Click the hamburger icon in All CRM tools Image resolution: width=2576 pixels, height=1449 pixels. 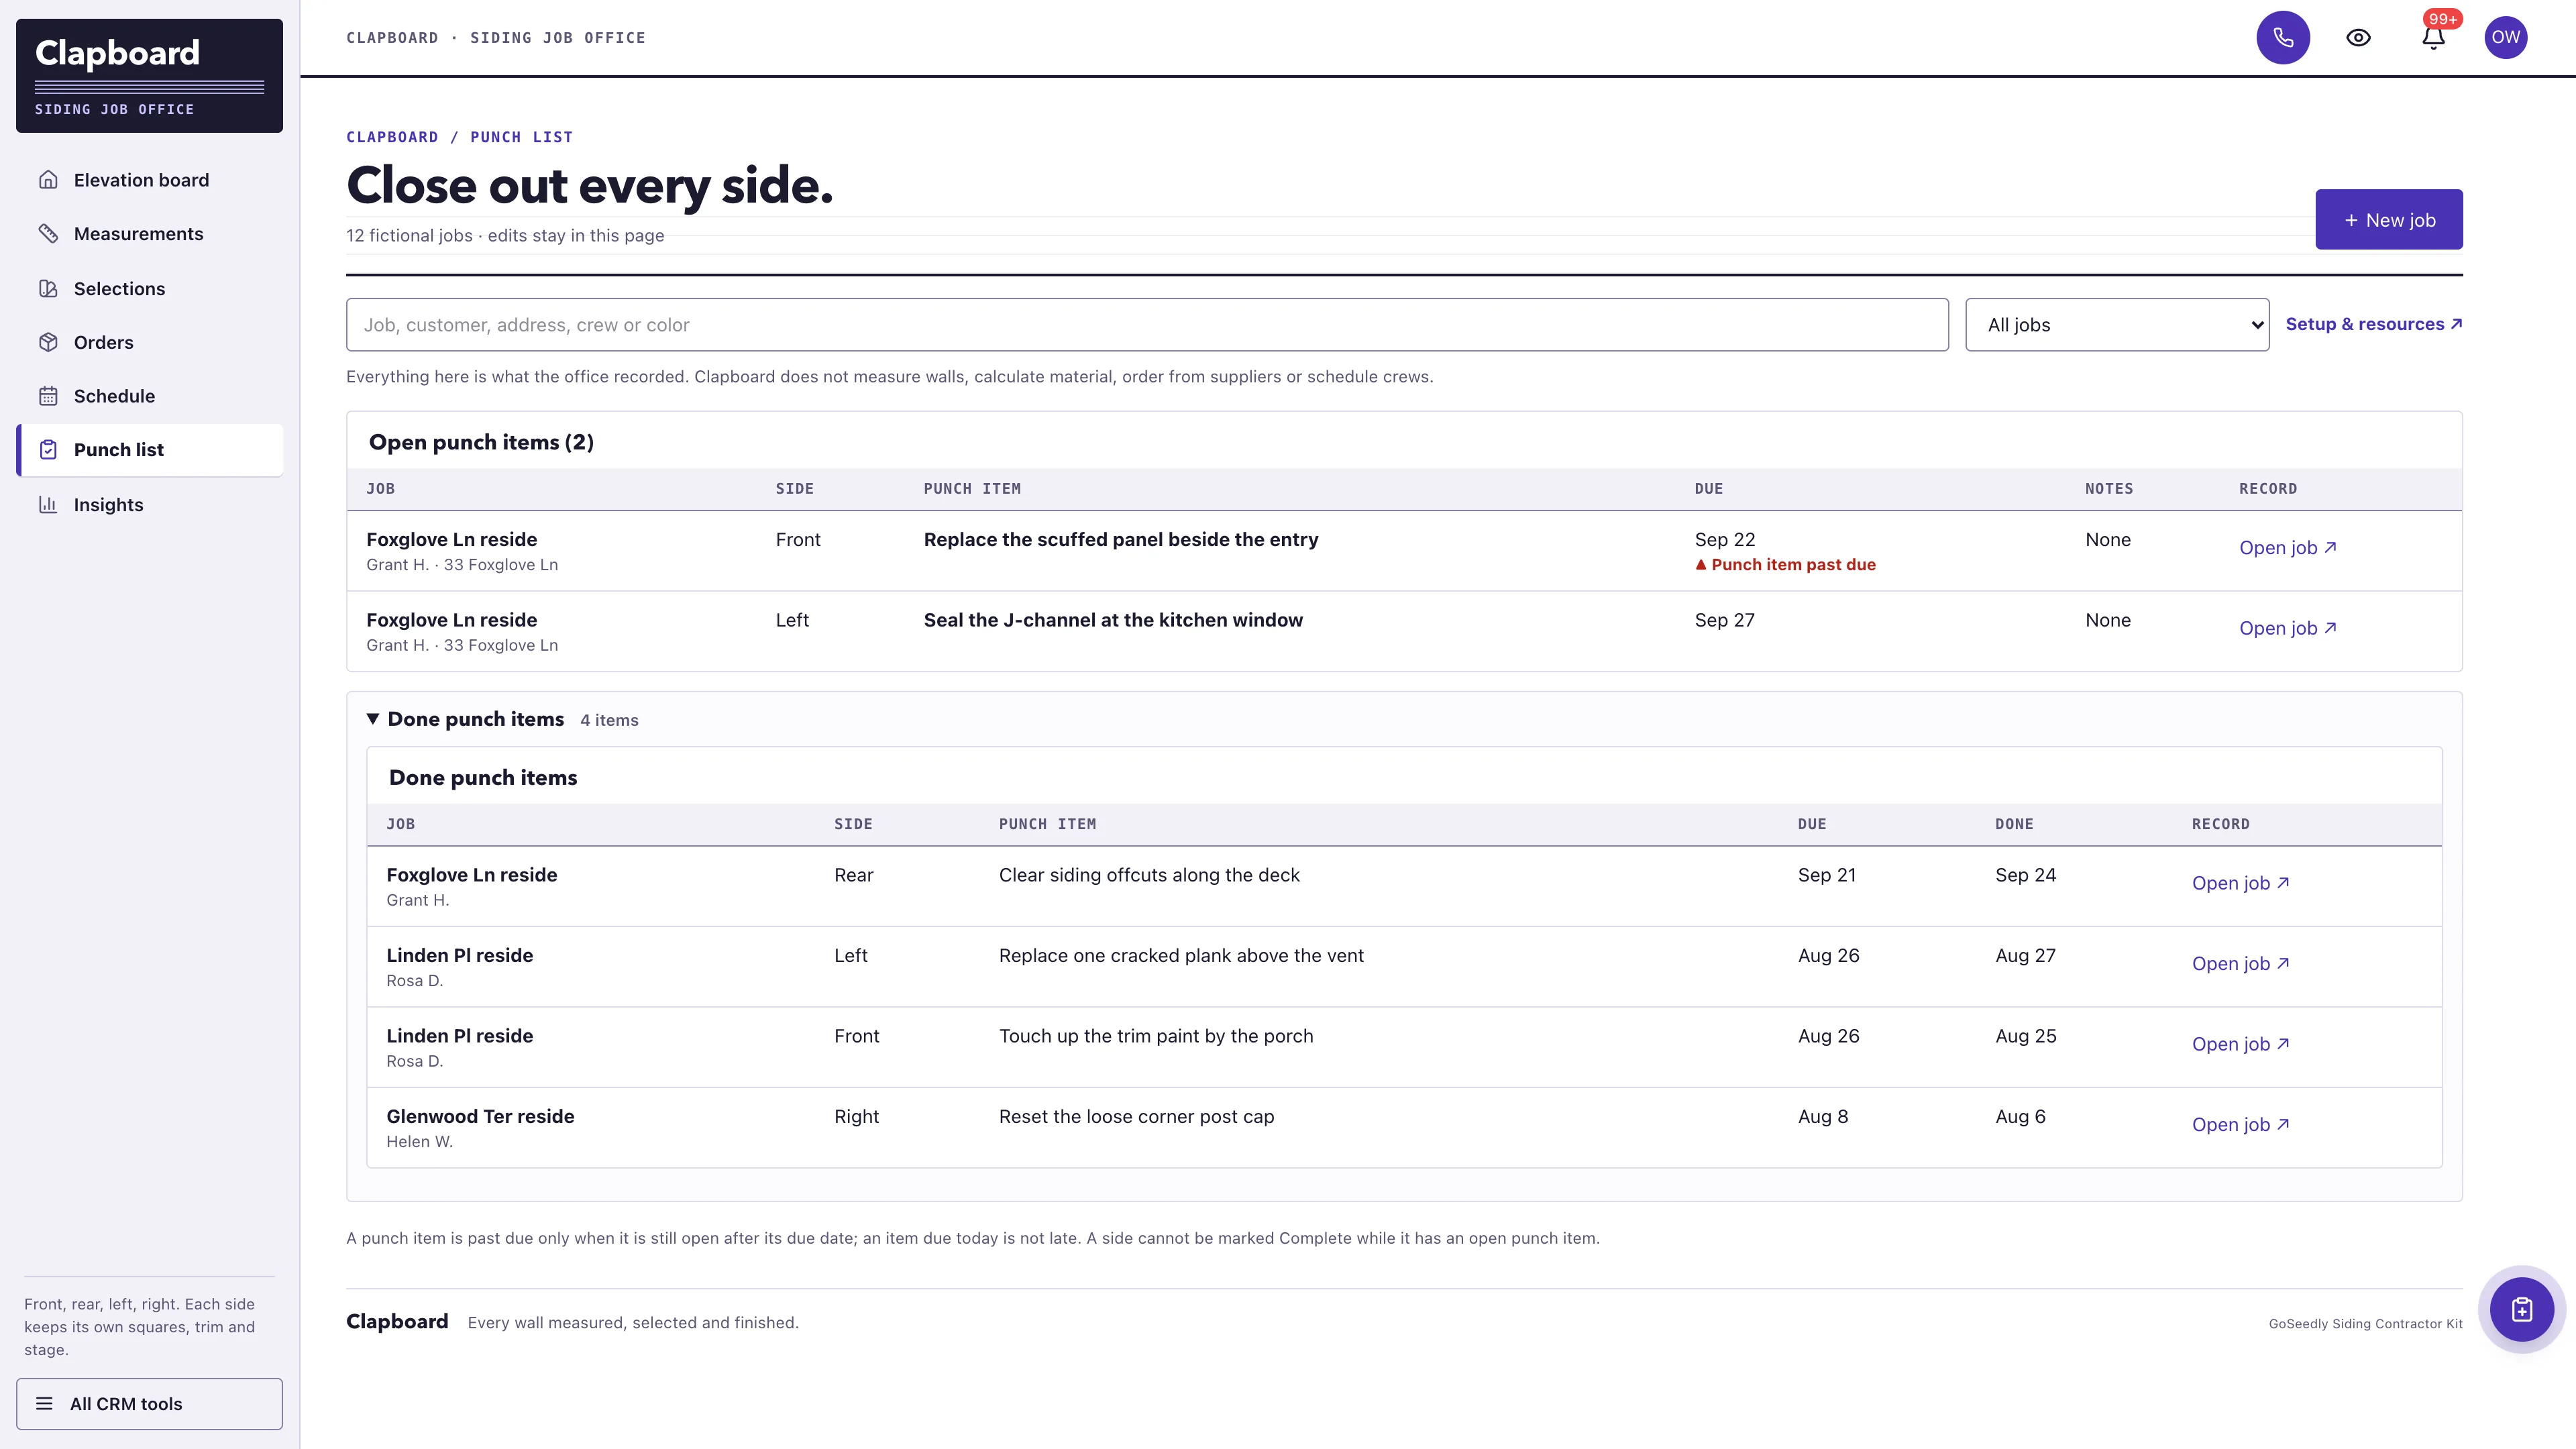coord(44,1403)
